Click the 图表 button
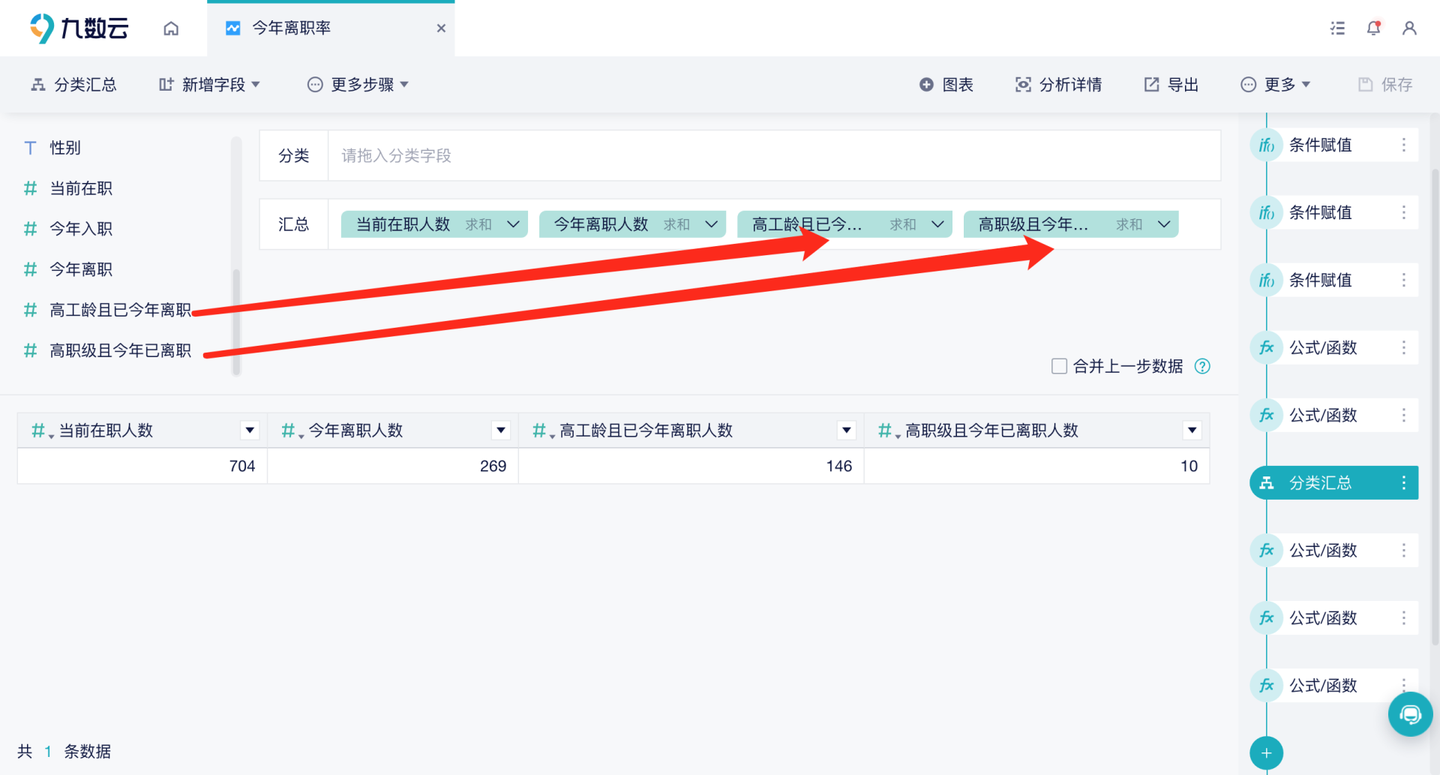This screenshot has width=1440, height=775. [946, 85]
